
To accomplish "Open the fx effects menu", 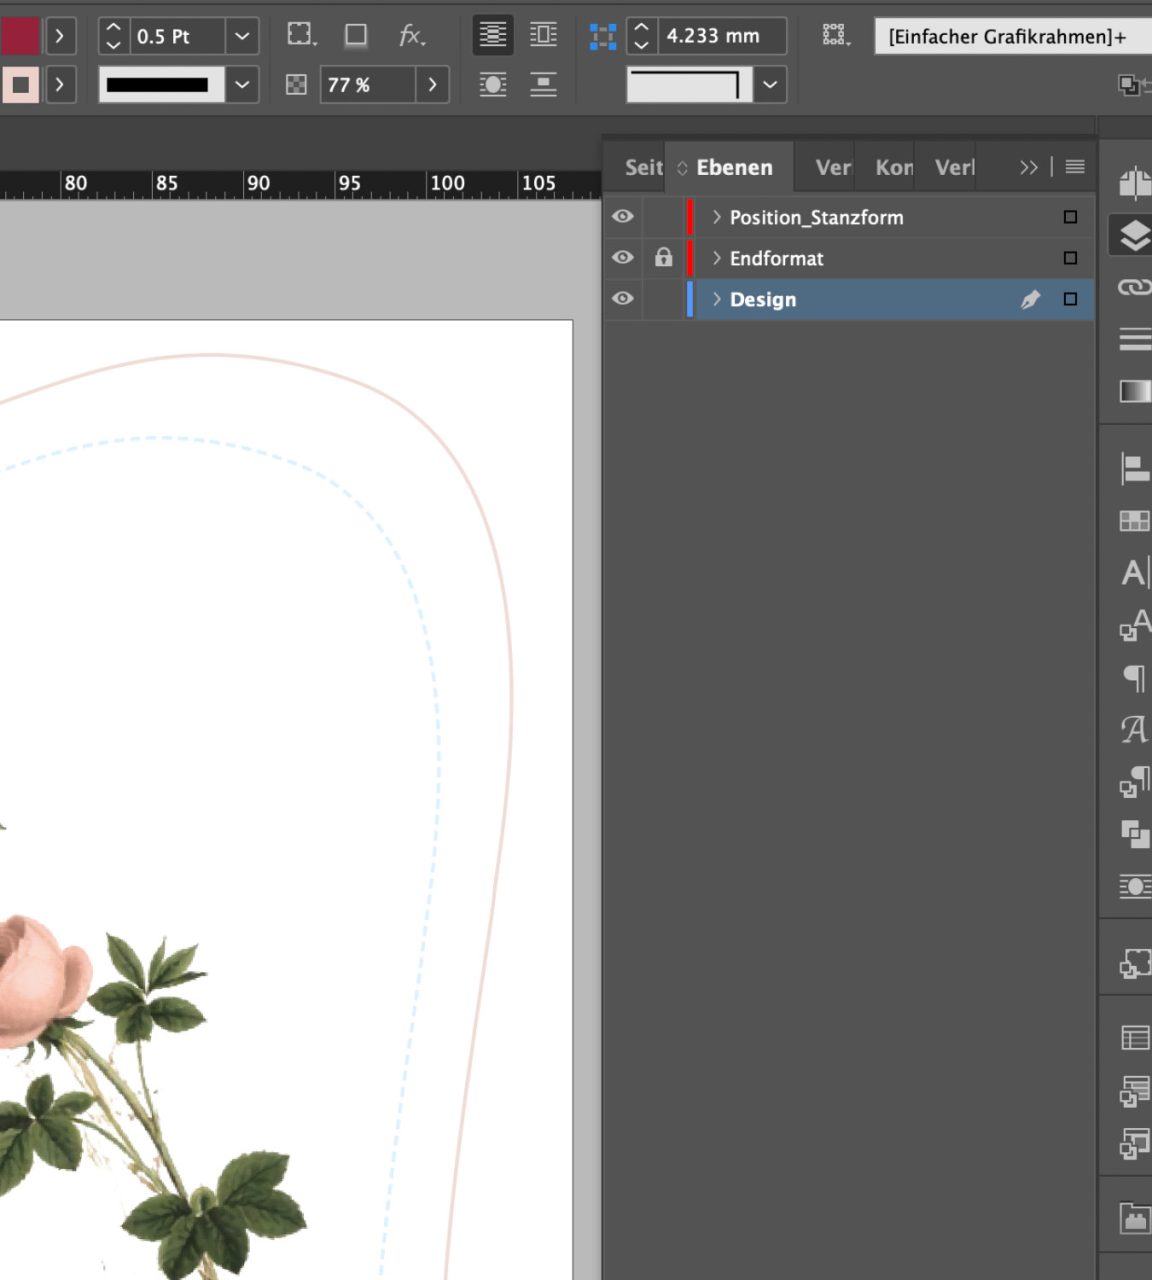I will click(x=411, y=36).
